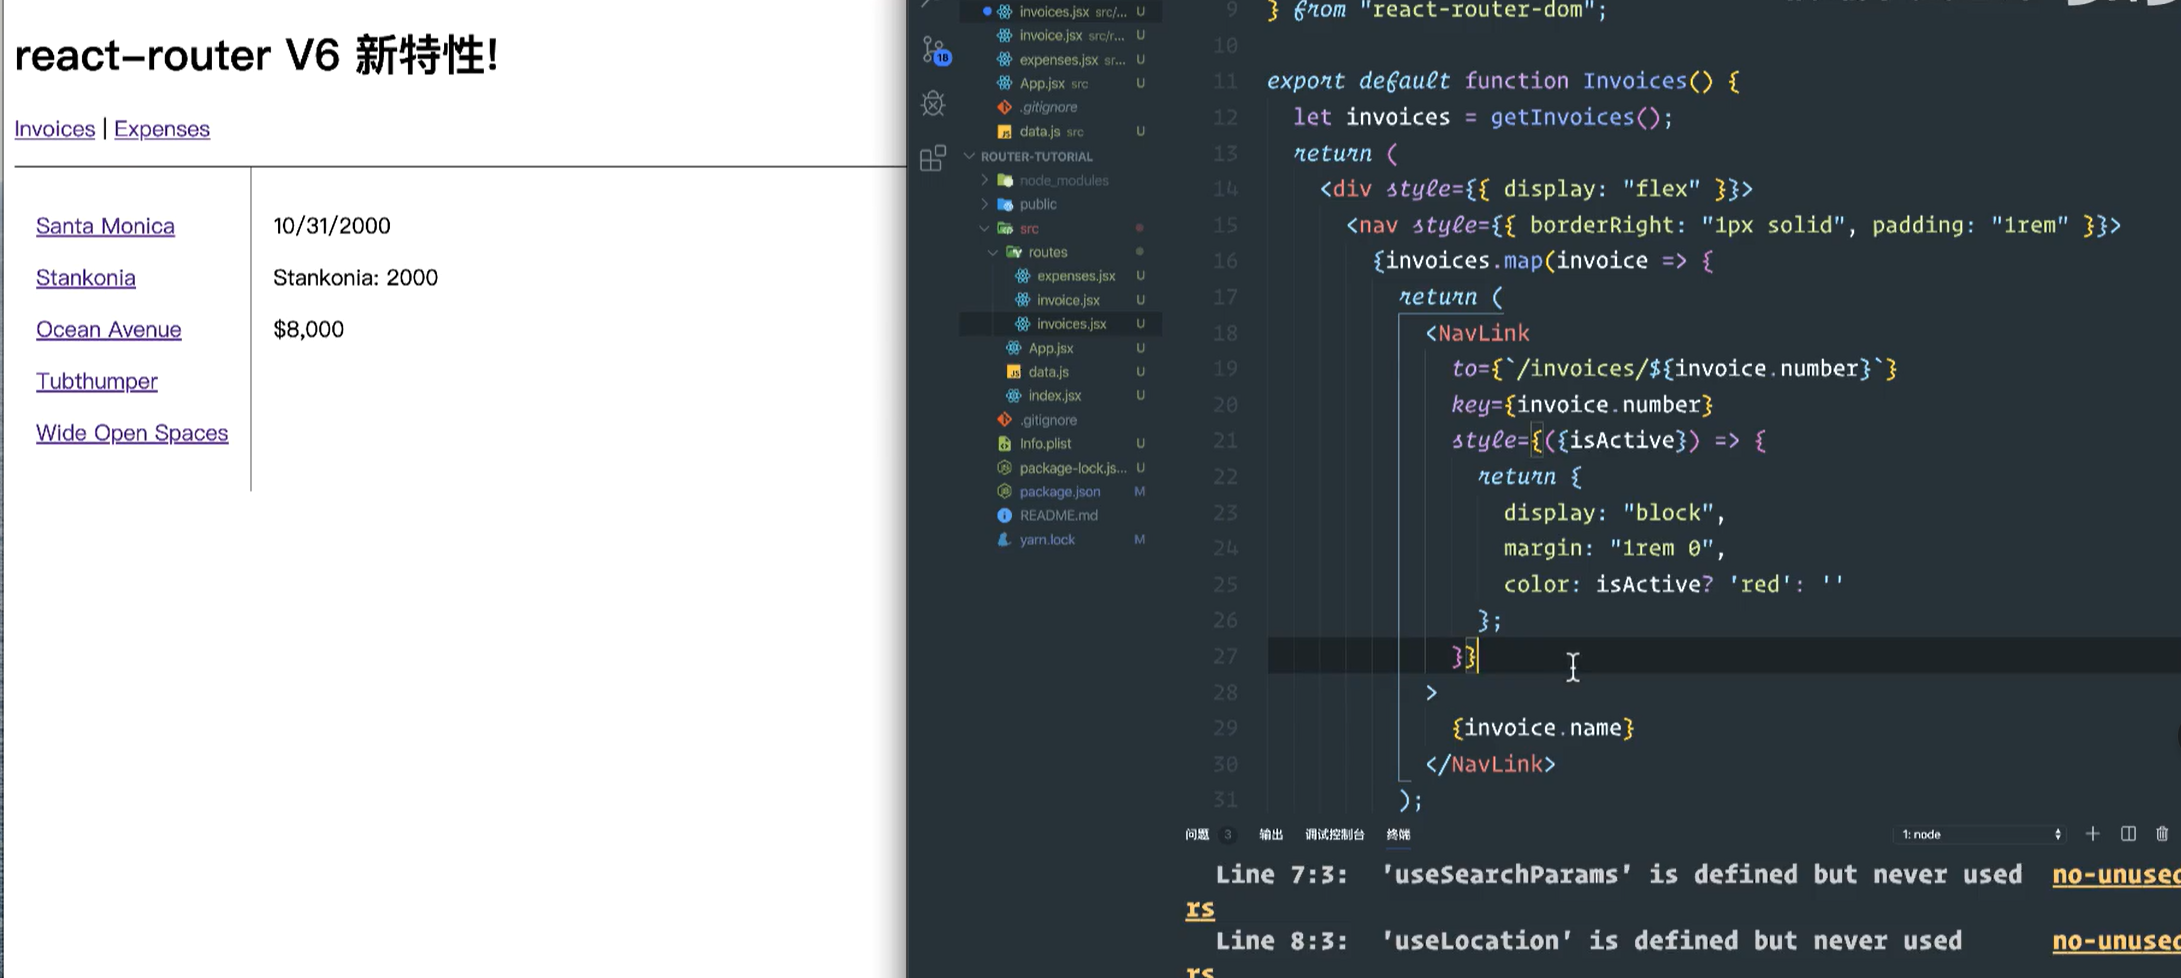Click the 'let invoices = getInvoices();' code line
This screenshot has width=2181, height=978.
point(1482,118)
